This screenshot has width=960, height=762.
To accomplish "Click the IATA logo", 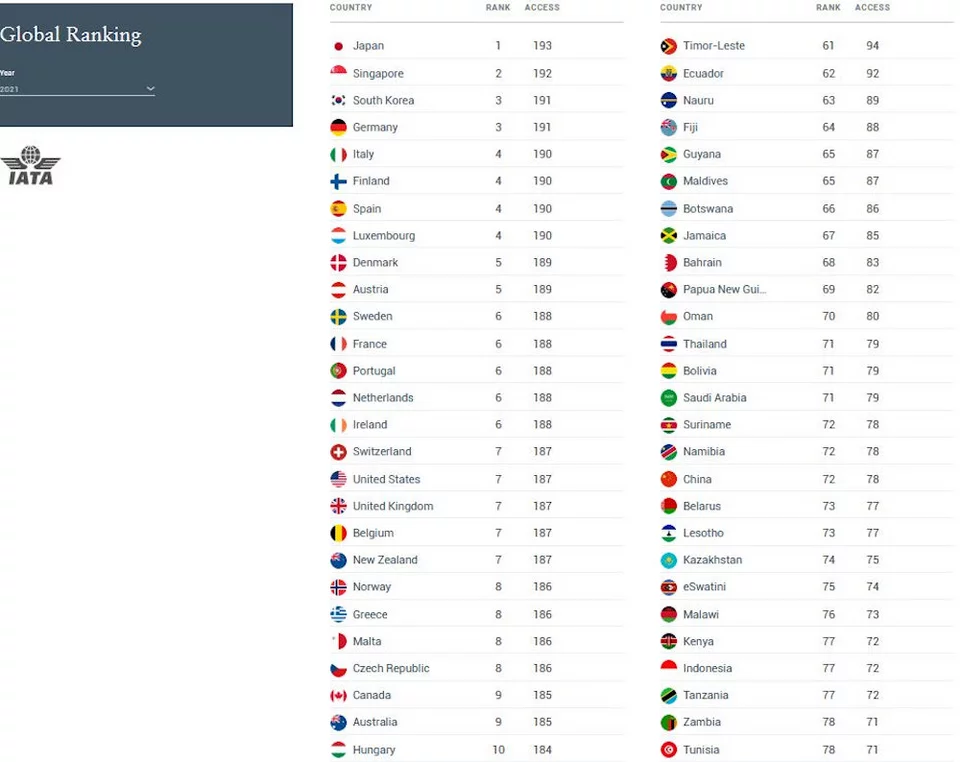I will 30,165.
